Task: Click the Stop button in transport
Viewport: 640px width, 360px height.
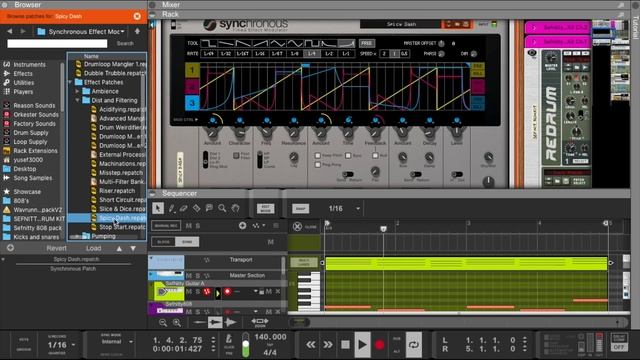Action: pos(345,345)
